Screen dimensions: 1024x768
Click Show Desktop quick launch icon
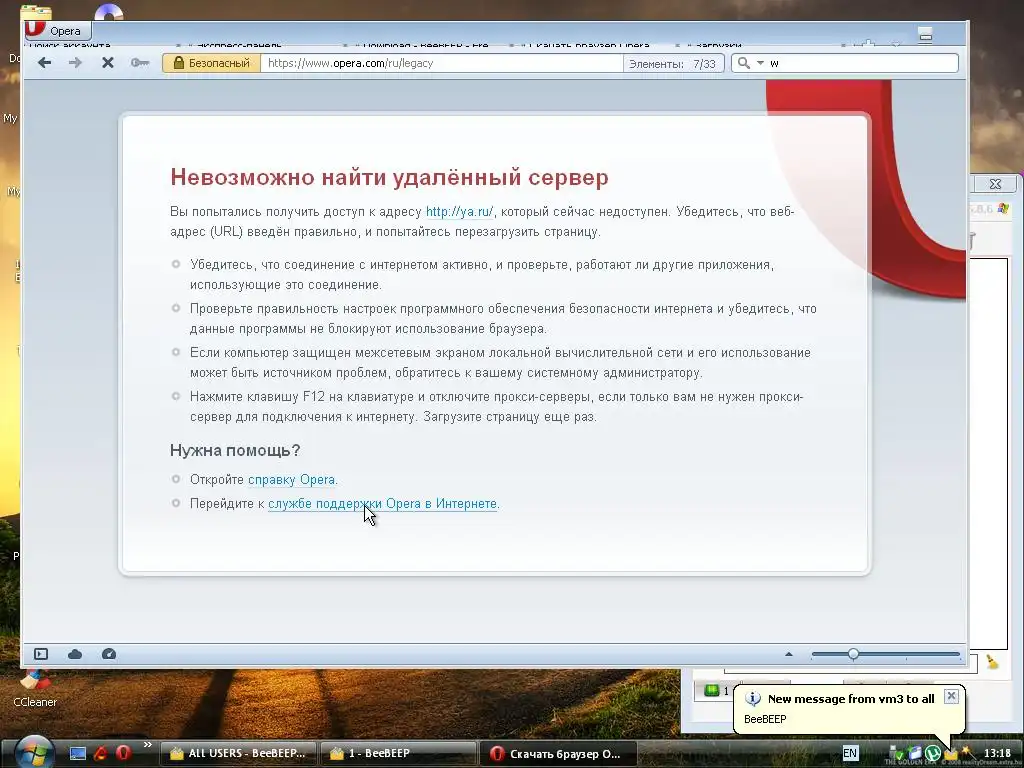(78, 753)
